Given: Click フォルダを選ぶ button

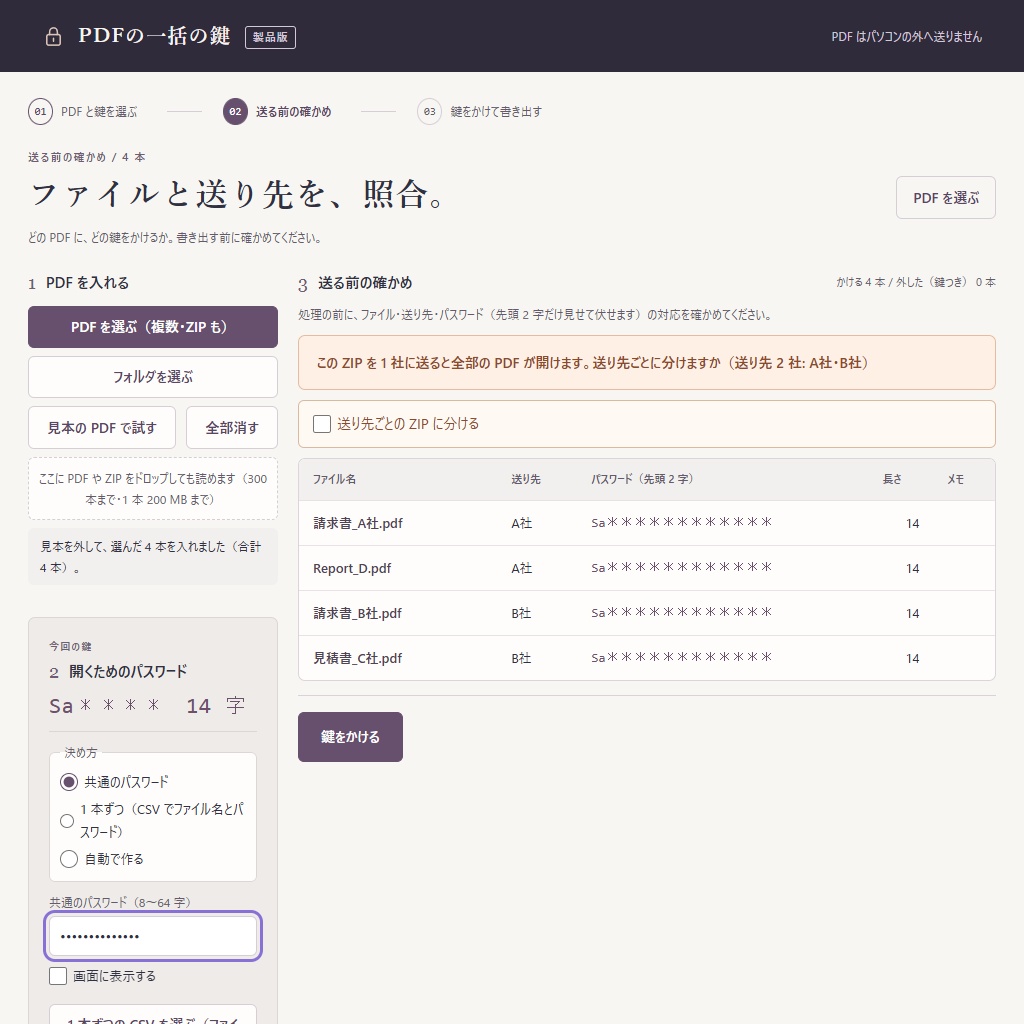Looking at the screenshot, I should [x=153, y=377].
